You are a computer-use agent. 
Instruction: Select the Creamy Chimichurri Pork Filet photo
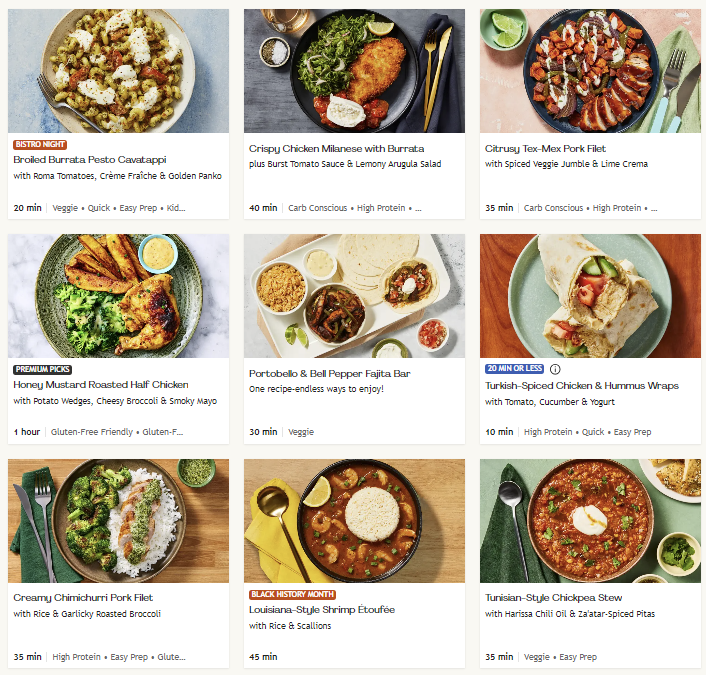point(118,520)
